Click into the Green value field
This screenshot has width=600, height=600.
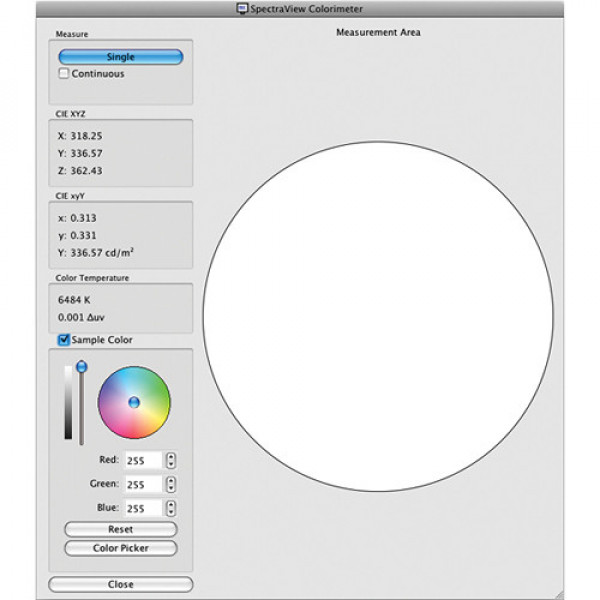143,484
